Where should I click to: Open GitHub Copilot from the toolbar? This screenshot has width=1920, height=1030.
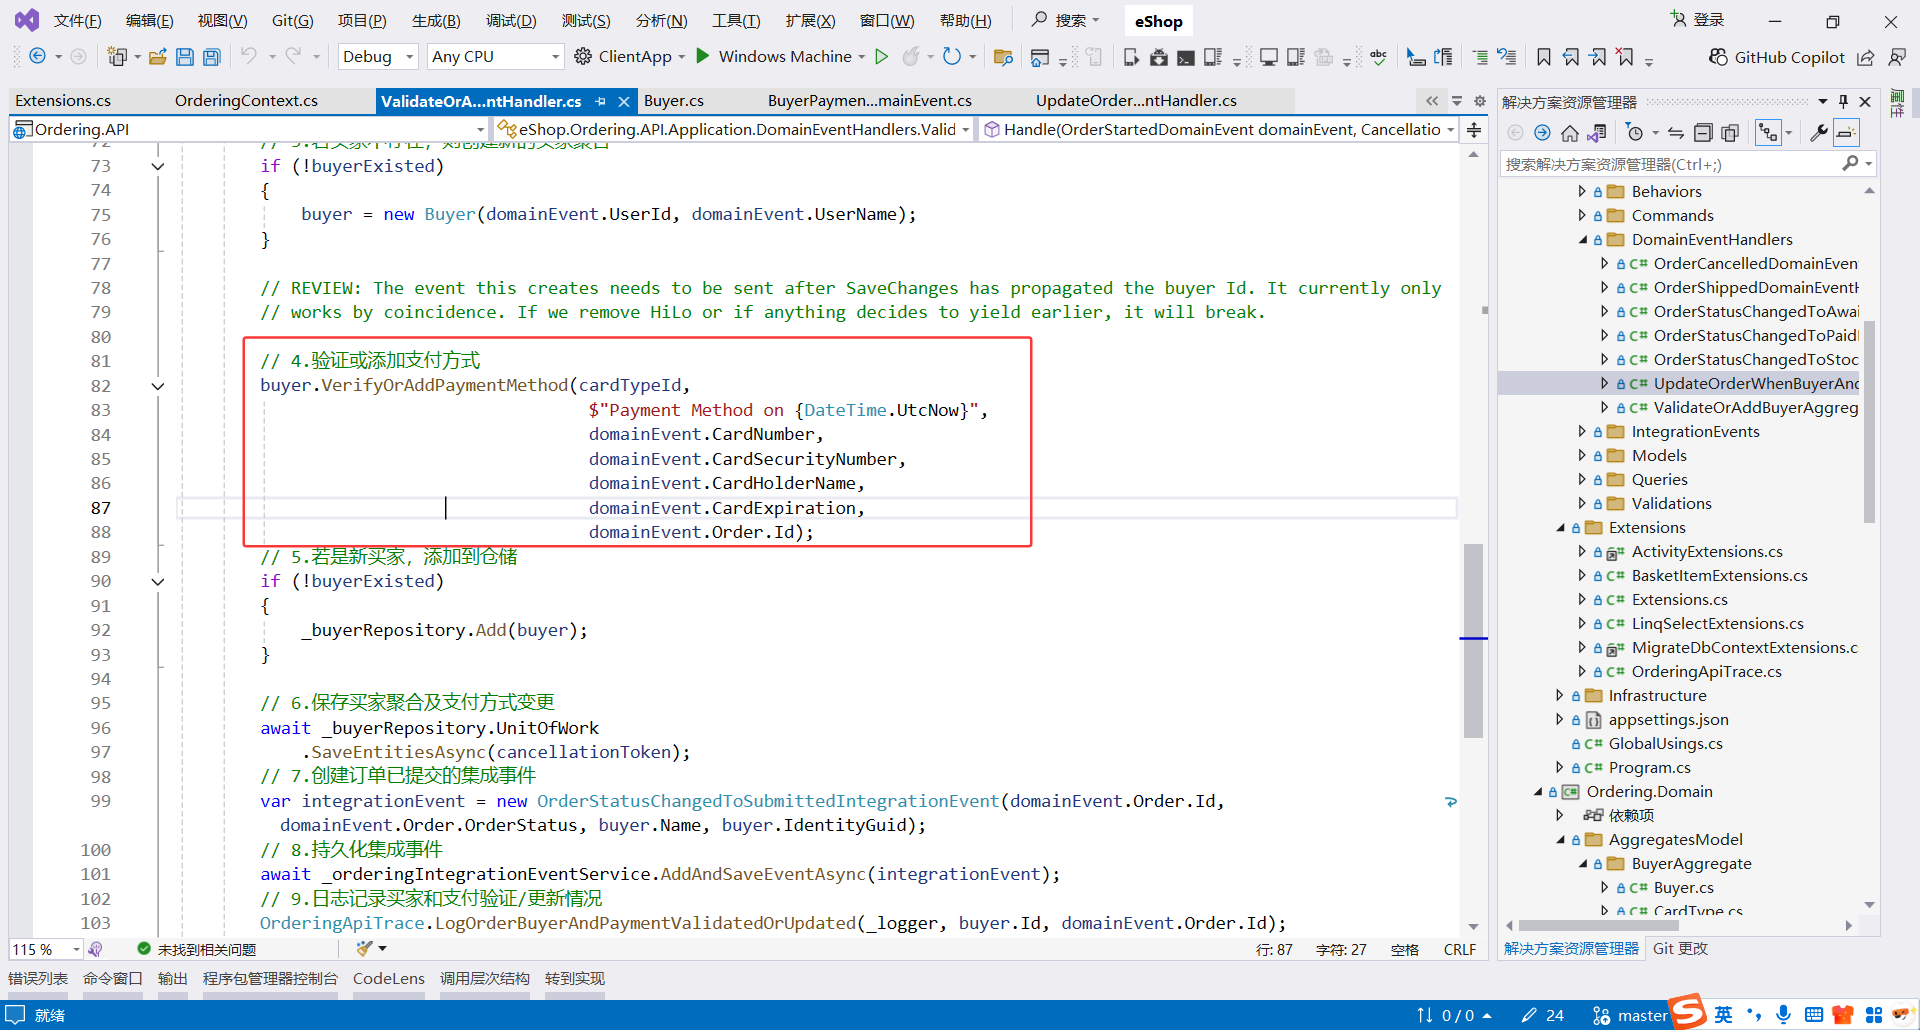(x=1776, y=57)
